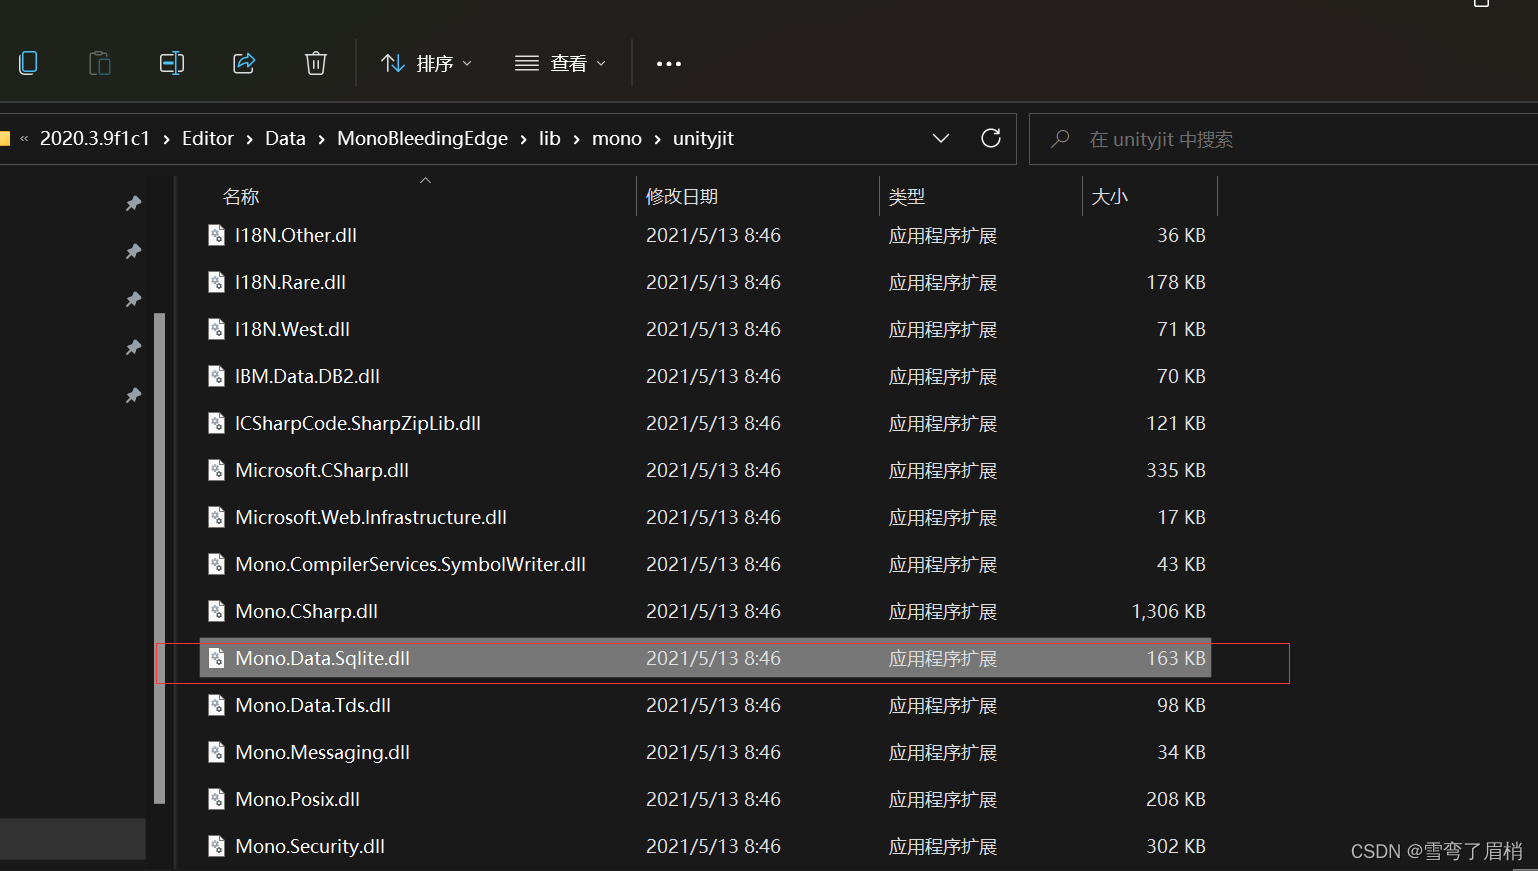This screenshot has height=871, width=1538.
Task: Sort by 修改日期 column header
Action: click(682, 197)
